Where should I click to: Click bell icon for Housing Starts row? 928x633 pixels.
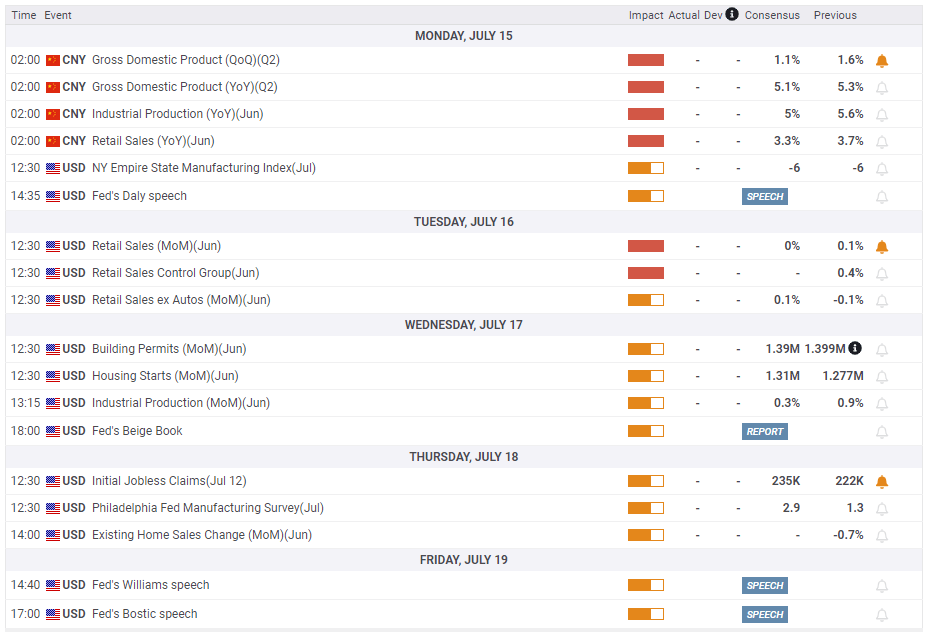tap(882, 377)
